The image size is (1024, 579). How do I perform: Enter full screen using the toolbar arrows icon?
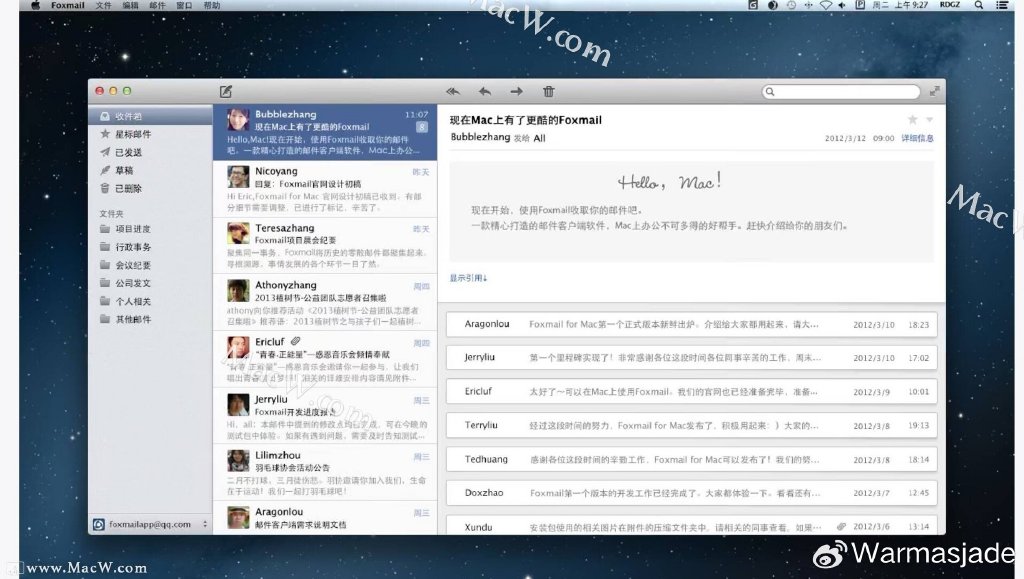tap(935, 91)
